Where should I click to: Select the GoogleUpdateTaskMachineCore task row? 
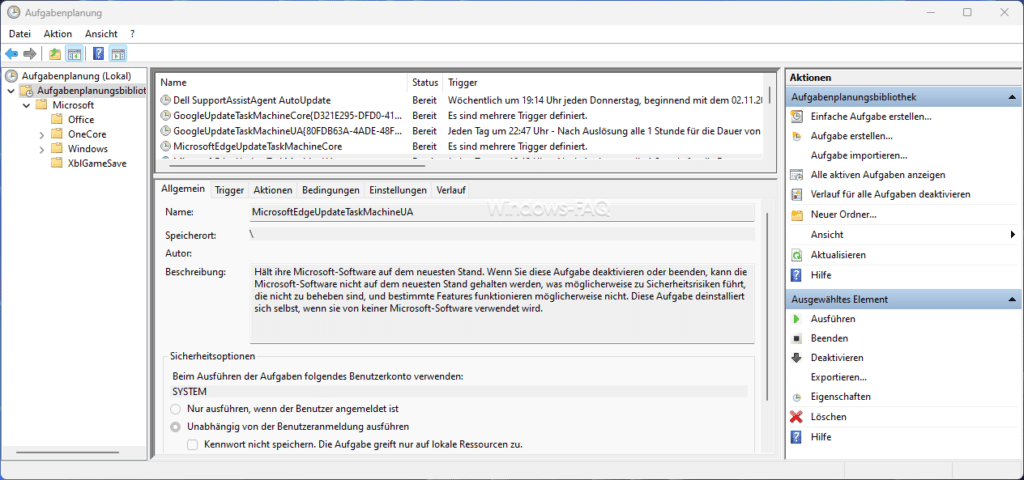tap(459, 116)
